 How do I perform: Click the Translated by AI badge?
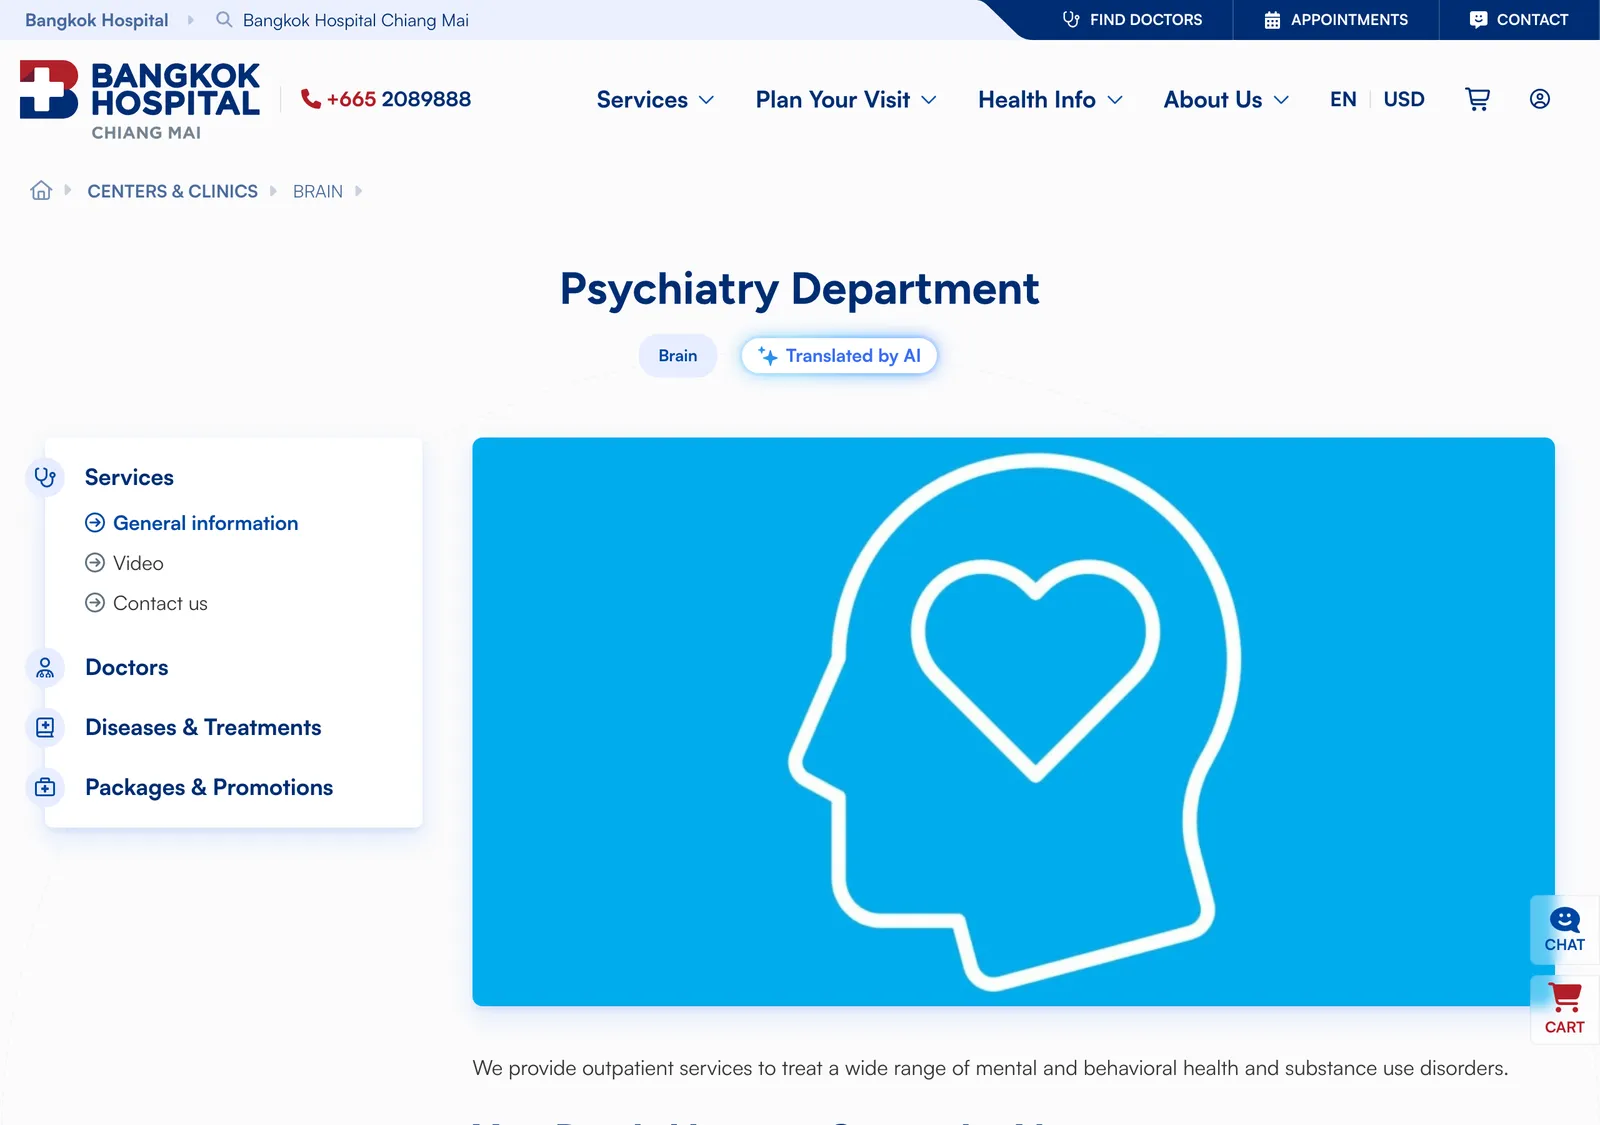(x=839, y=355)
